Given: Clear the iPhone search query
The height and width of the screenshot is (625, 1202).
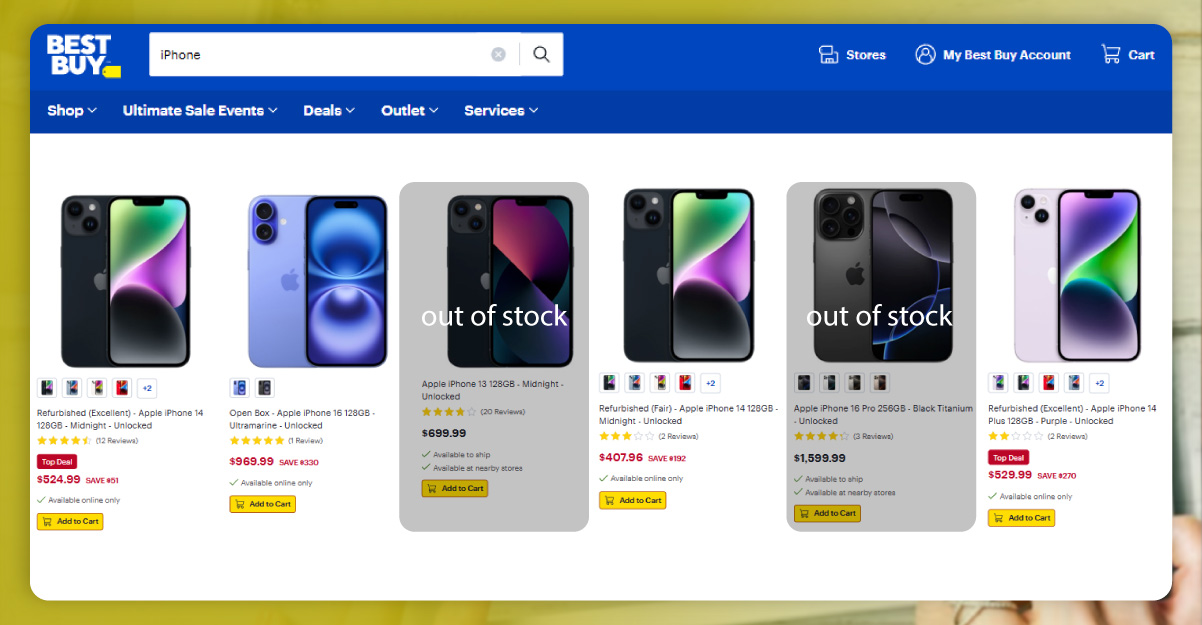Looking at the screenshot, I should click(498, 54).
